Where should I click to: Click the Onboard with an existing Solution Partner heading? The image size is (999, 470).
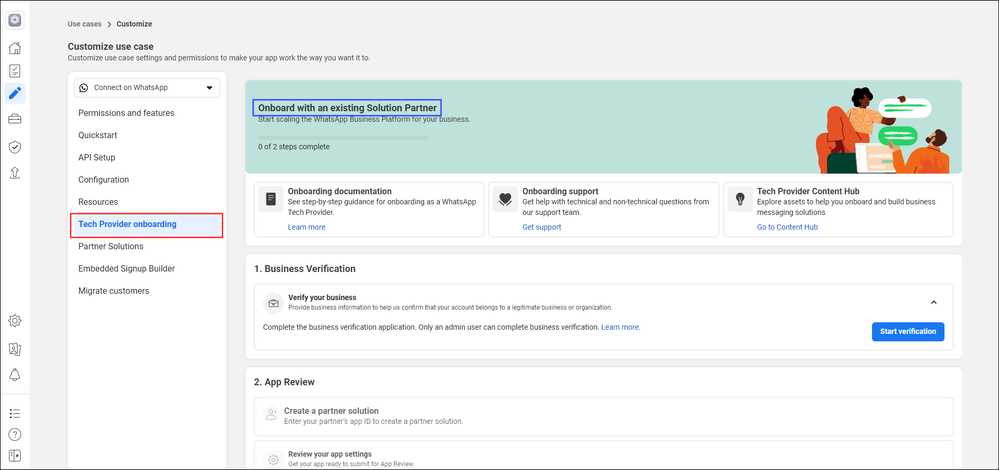tap(347, 108)
